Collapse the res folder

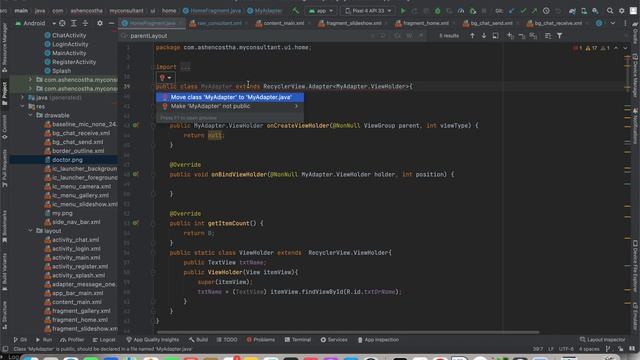pyautogui.click(x=22, y=107)
